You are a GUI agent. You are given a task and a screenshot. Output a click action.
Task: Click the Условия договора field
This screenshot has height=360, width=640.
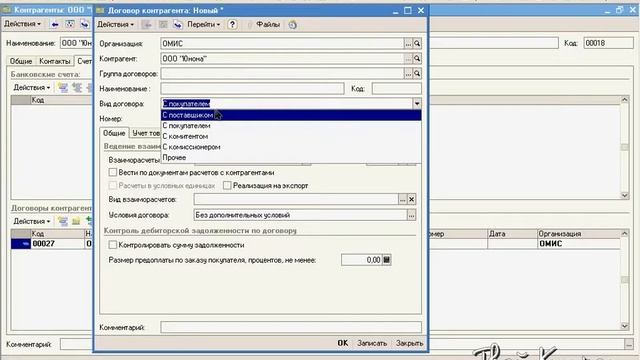tap(300, 215)
